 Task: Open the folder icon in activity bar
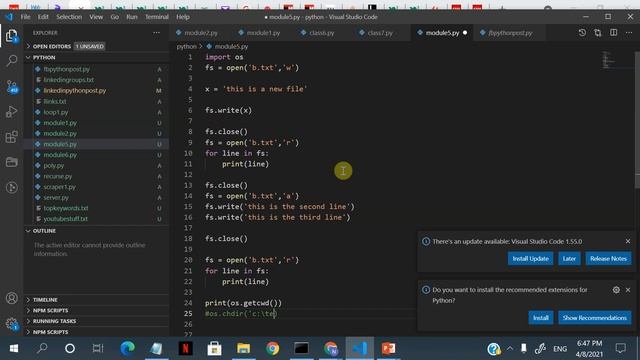tap(11, 162)
